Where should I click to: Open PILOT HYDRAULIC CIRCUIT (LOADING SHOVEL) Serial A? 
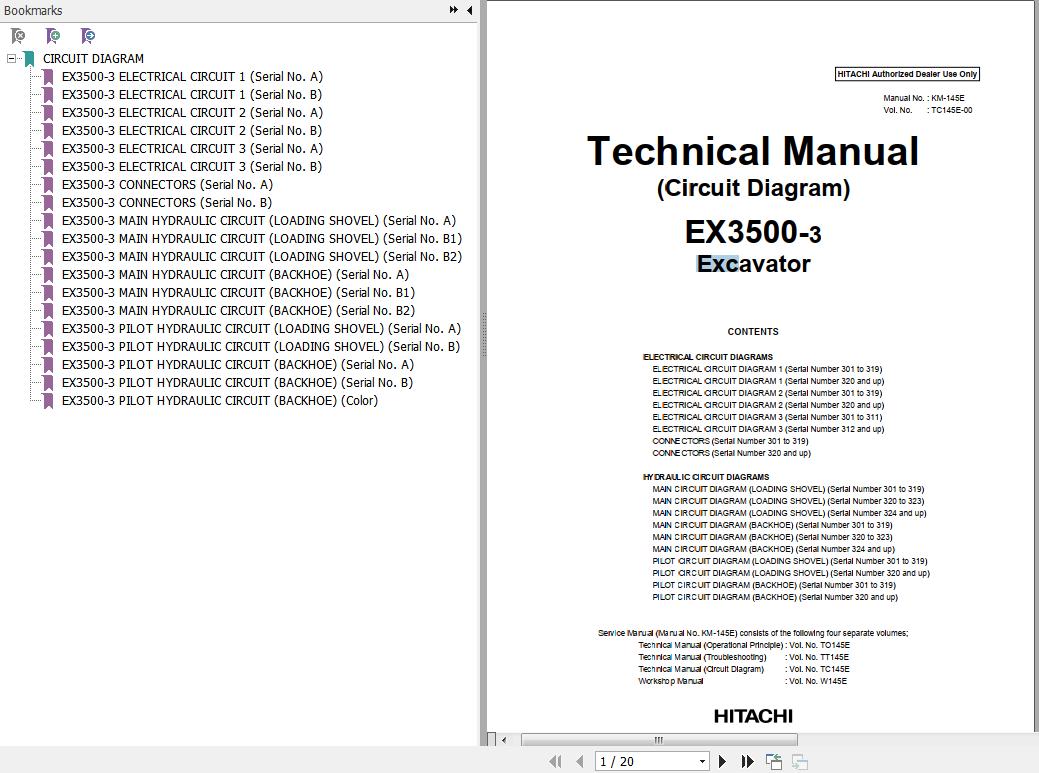click(261, 328)
